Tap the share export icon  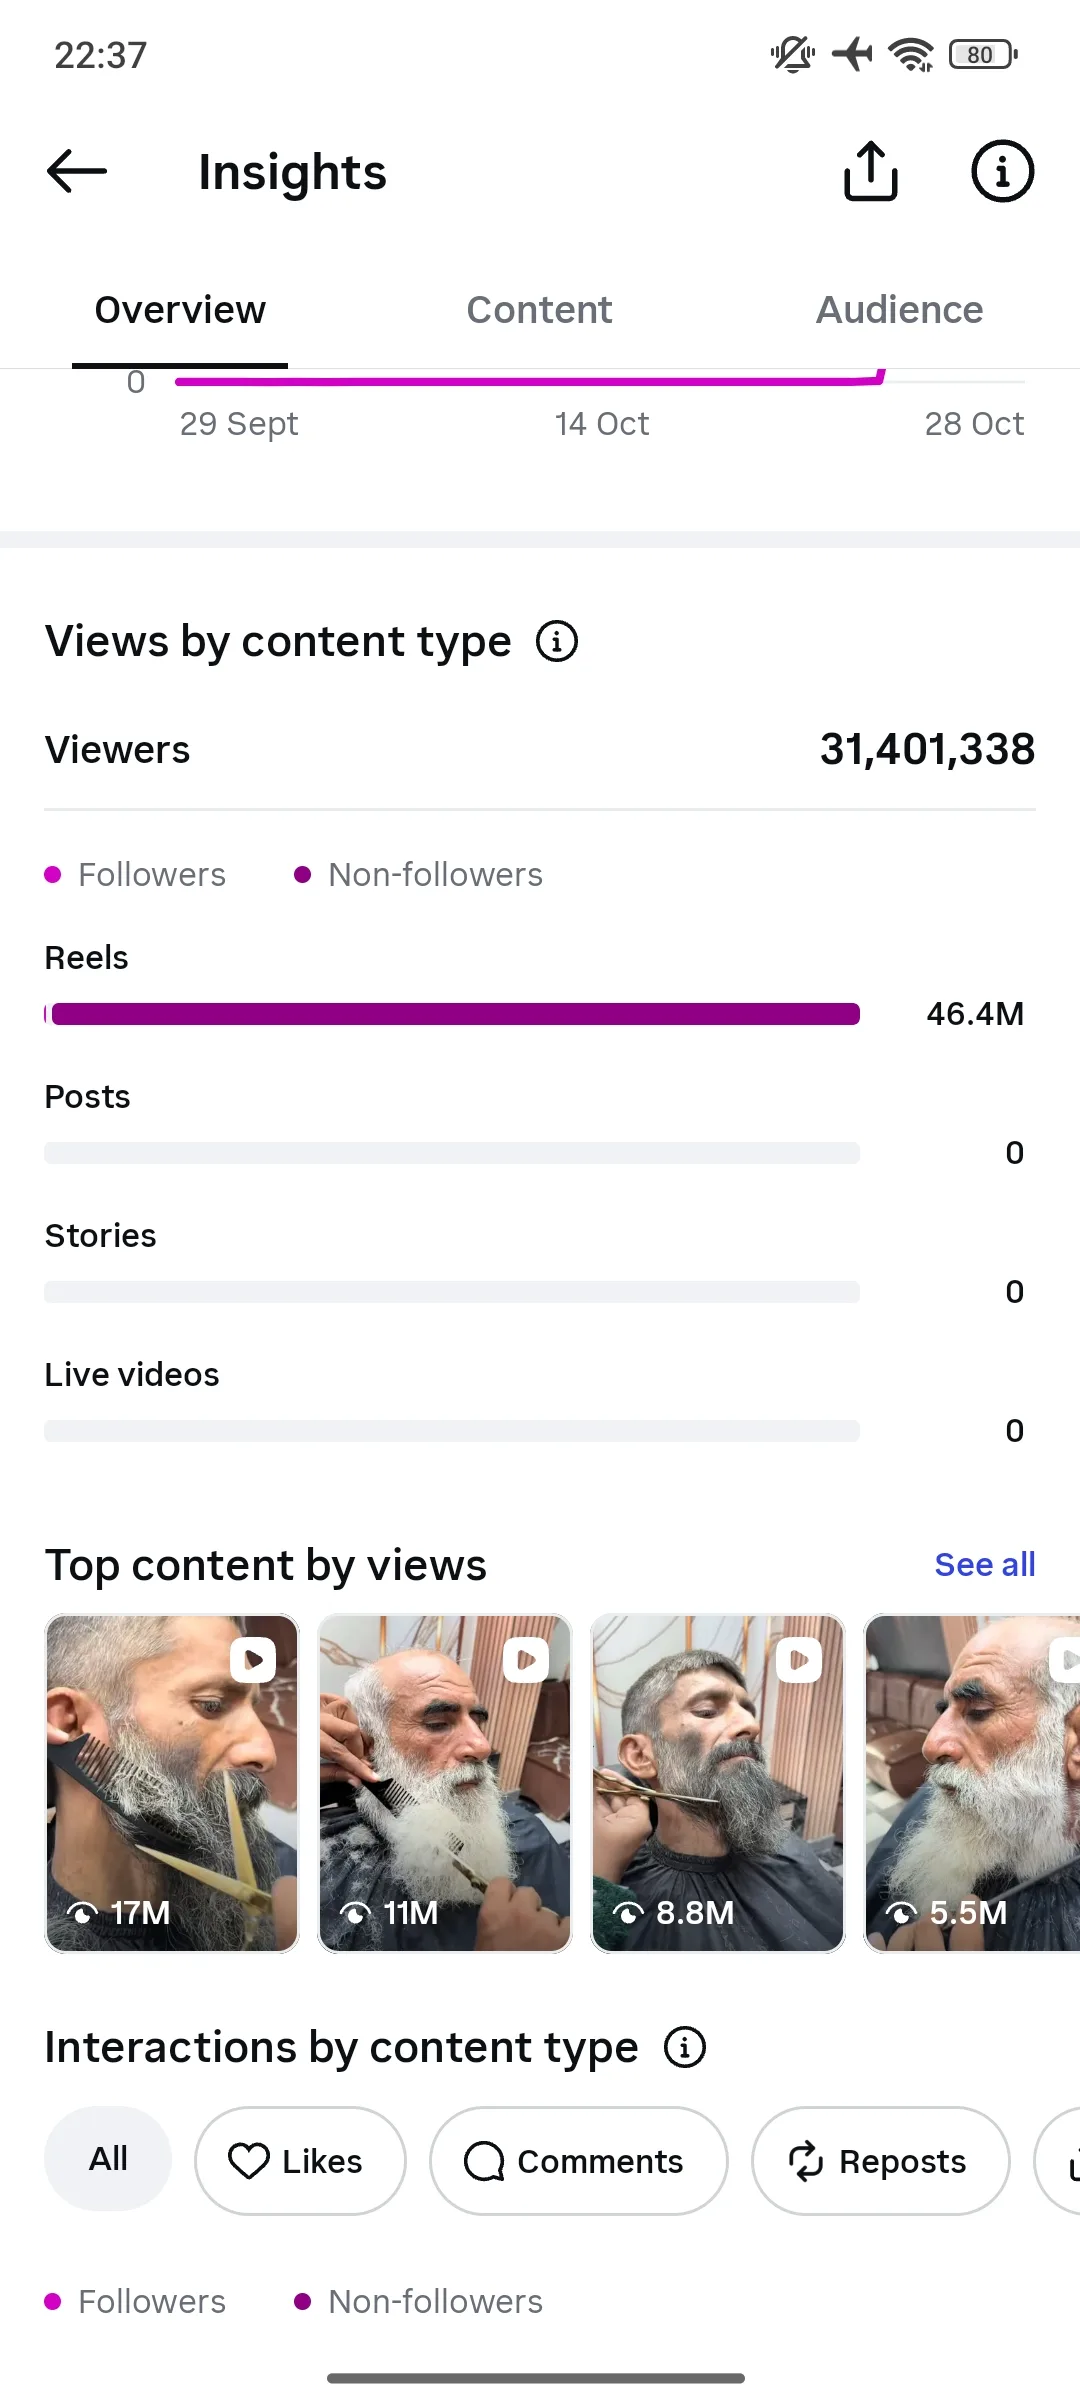point(871,171)
